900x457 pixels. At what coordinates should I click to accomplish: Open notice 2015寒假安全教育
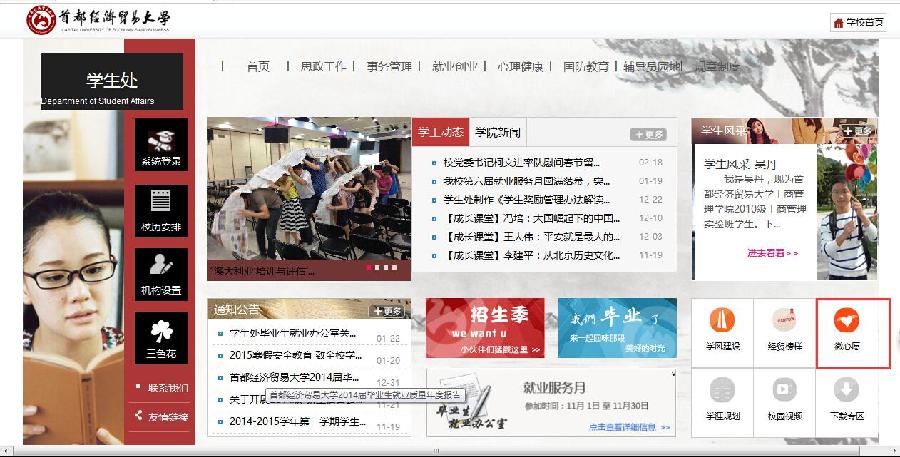click(295, 355)
